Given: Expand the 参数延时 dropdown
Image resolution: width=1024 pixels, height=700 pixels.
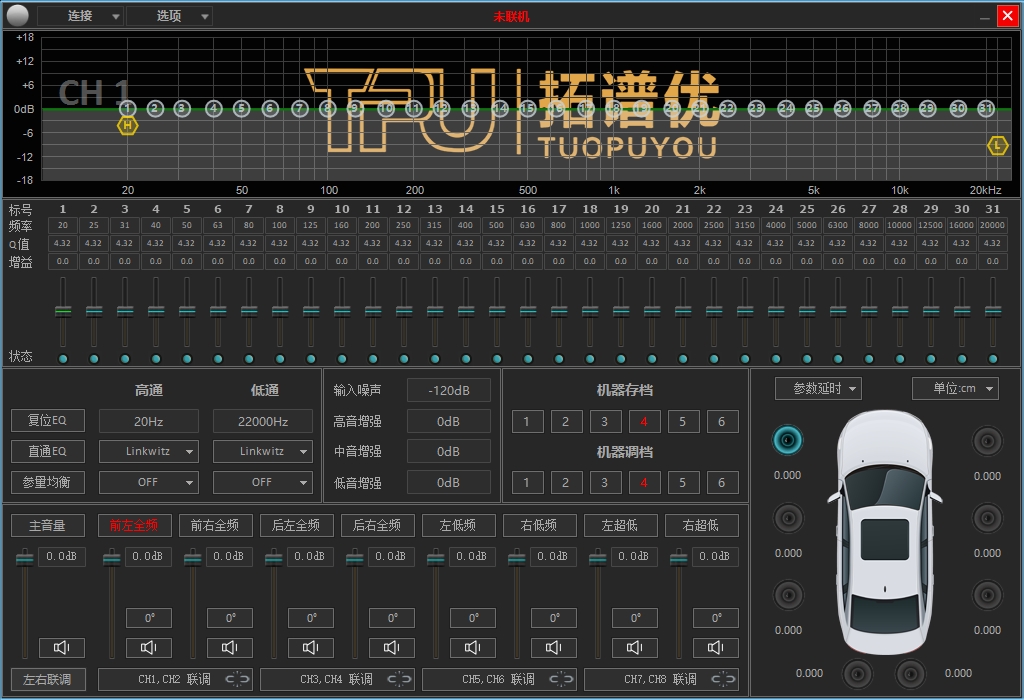Looking at the screenshot, I should [818, 389].
